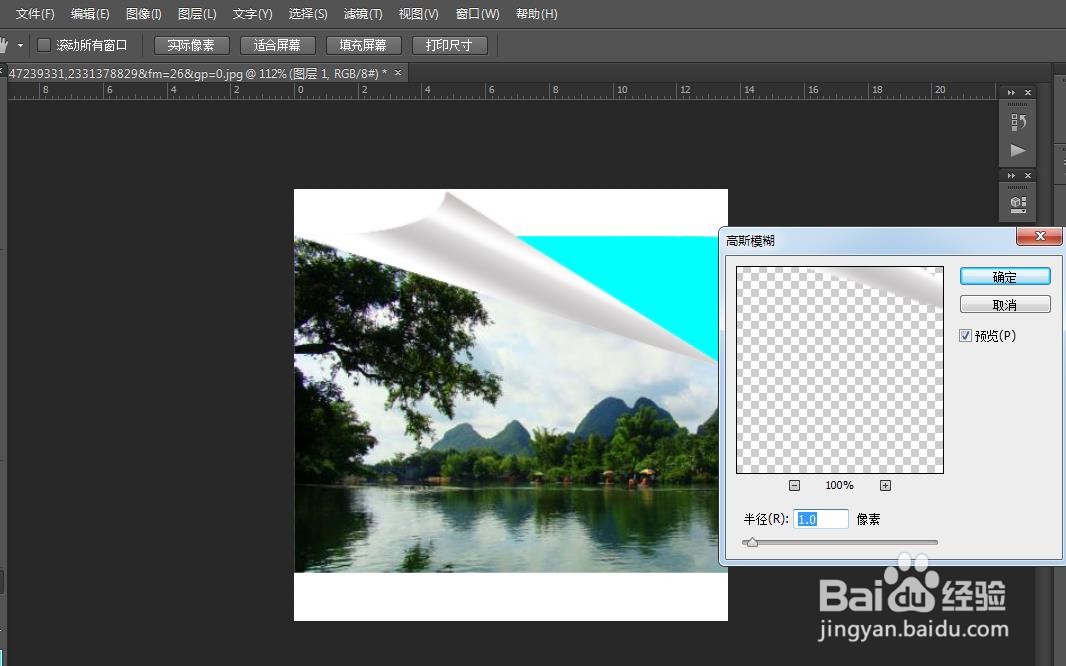Screen dimensions: 1066x666
Task: Zoom in the blur preview with plus icon
Action: (885, 485)
